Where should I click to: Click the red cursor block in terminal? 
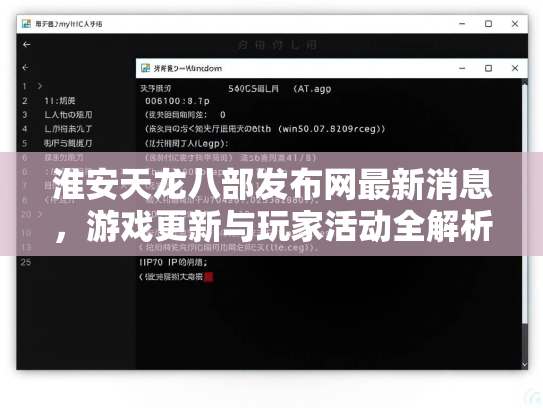[208, 277]
